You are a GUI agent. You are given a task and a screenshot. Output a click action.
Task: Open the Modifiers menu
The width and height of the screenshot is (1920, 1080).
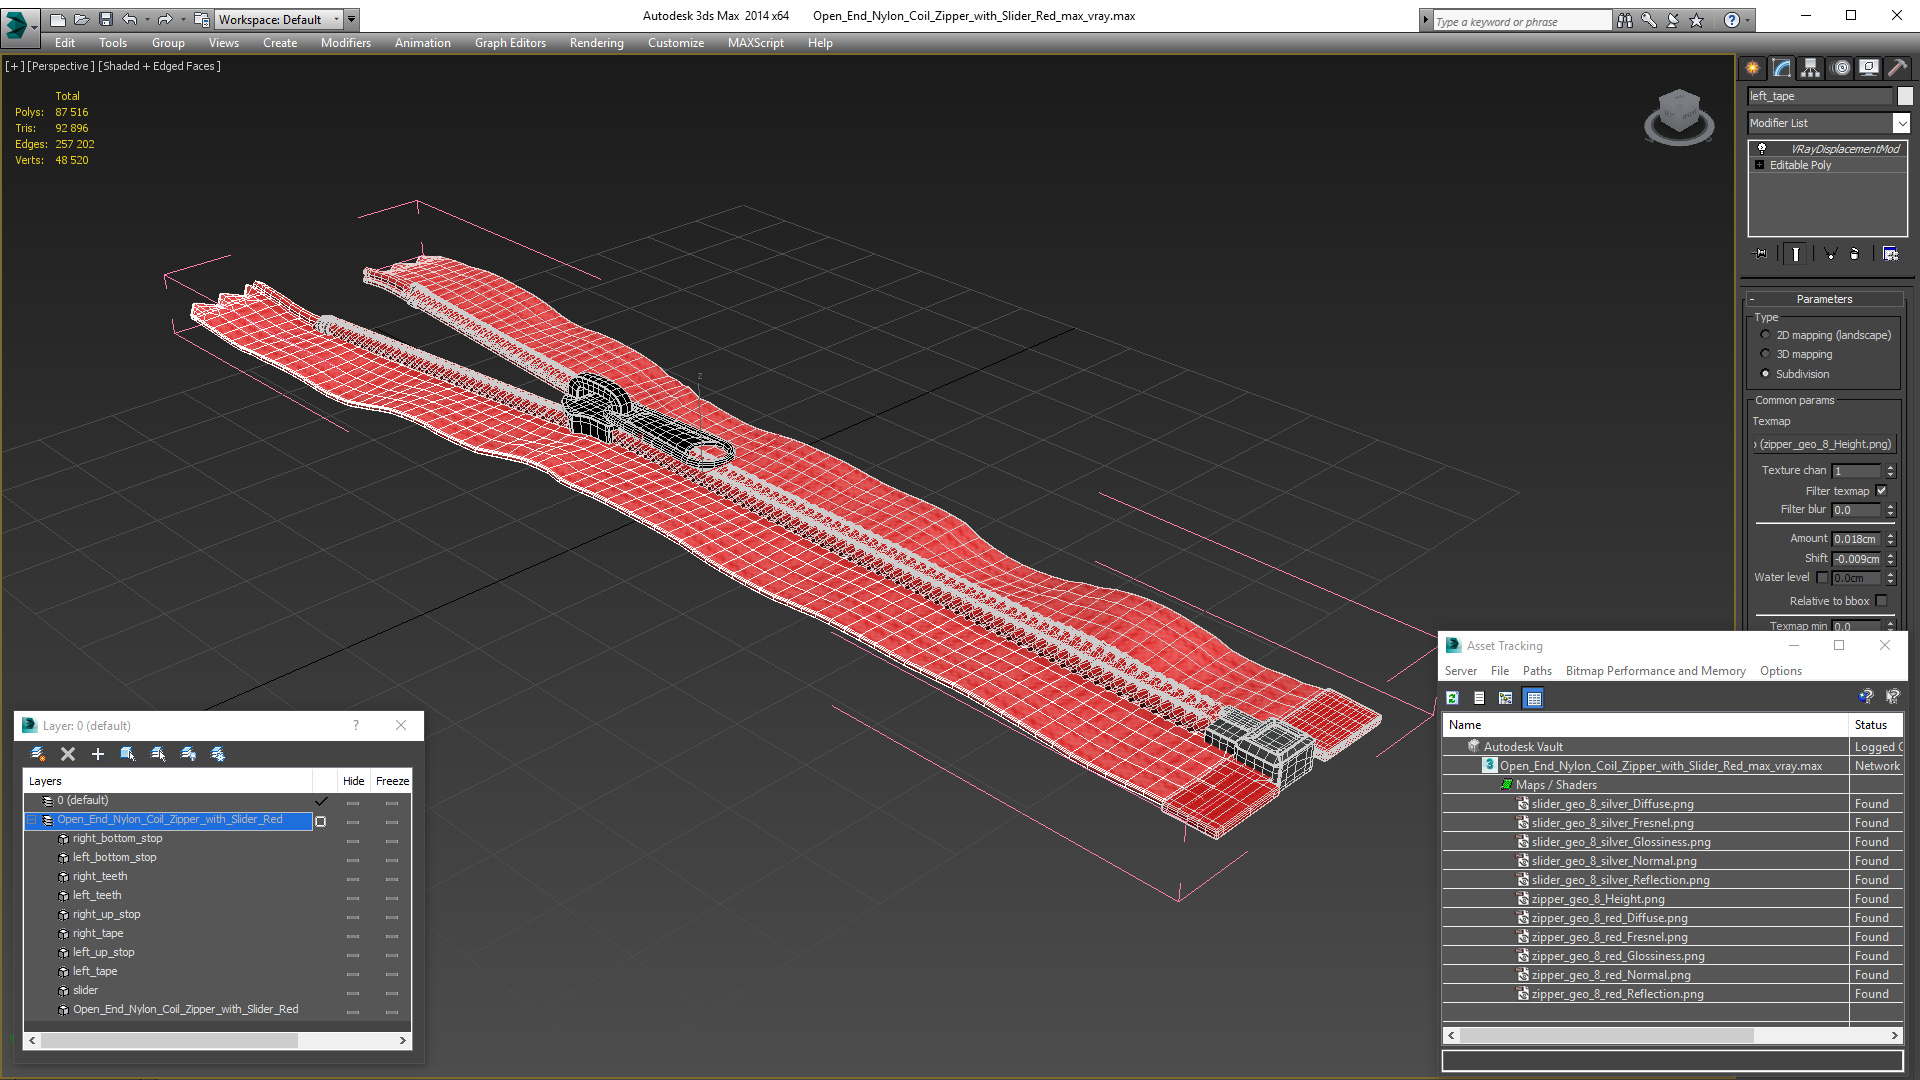346,43
